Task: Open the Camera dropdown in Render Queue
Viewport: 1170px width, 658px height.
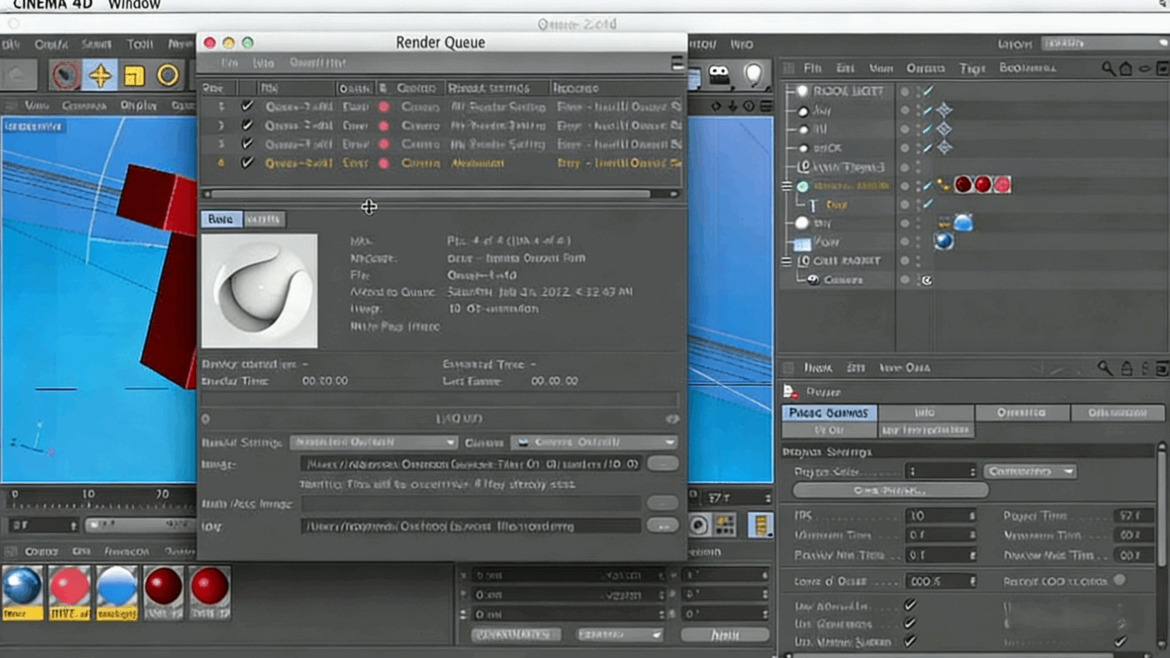Action: [x=595, y=442]
